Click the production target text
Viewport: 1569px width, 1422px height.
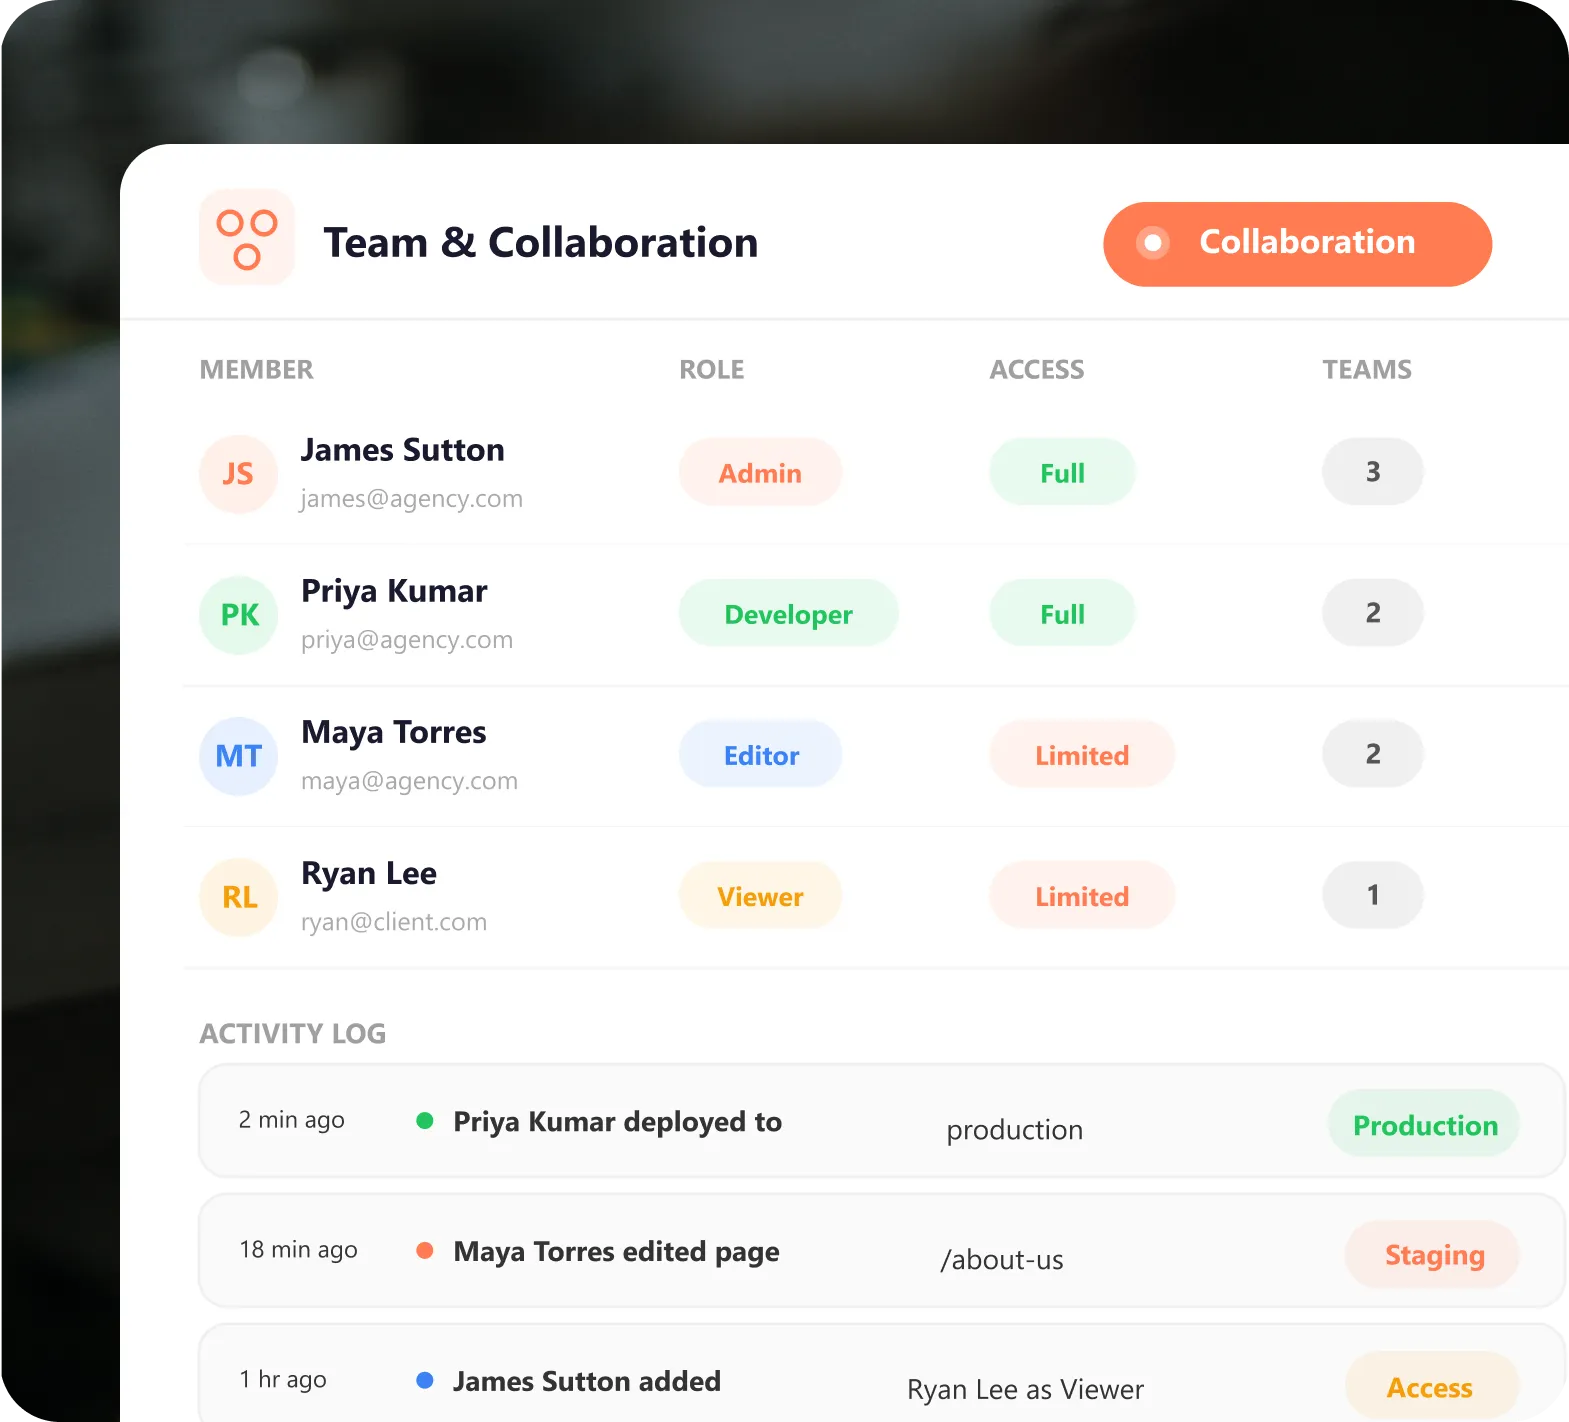pyautogui.click(x=1014, y=1130)
